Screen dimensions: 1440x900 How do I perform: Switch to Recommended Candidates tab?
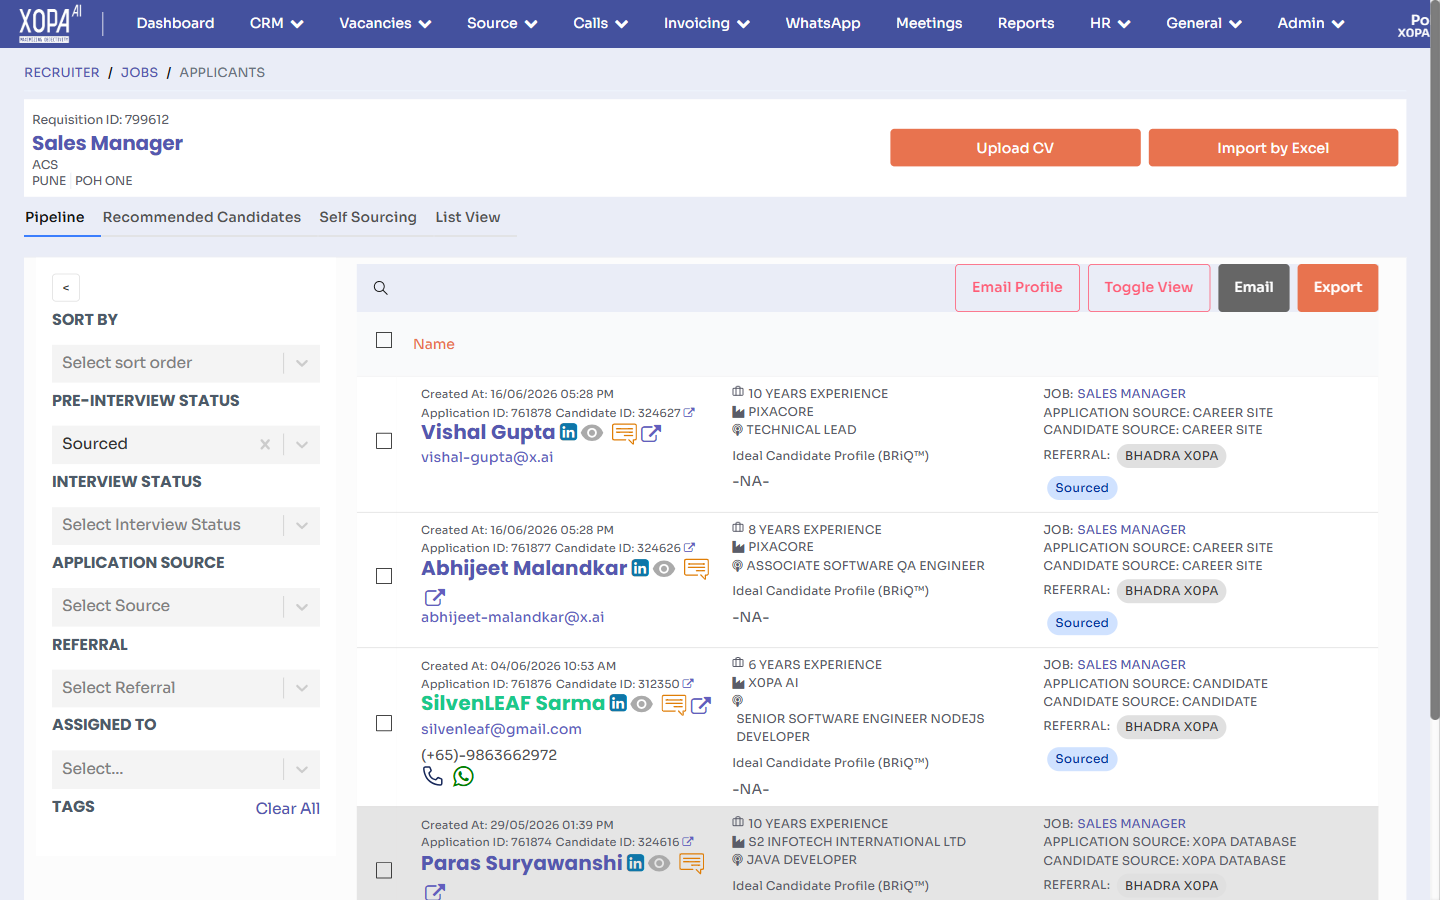coord(202,217)
